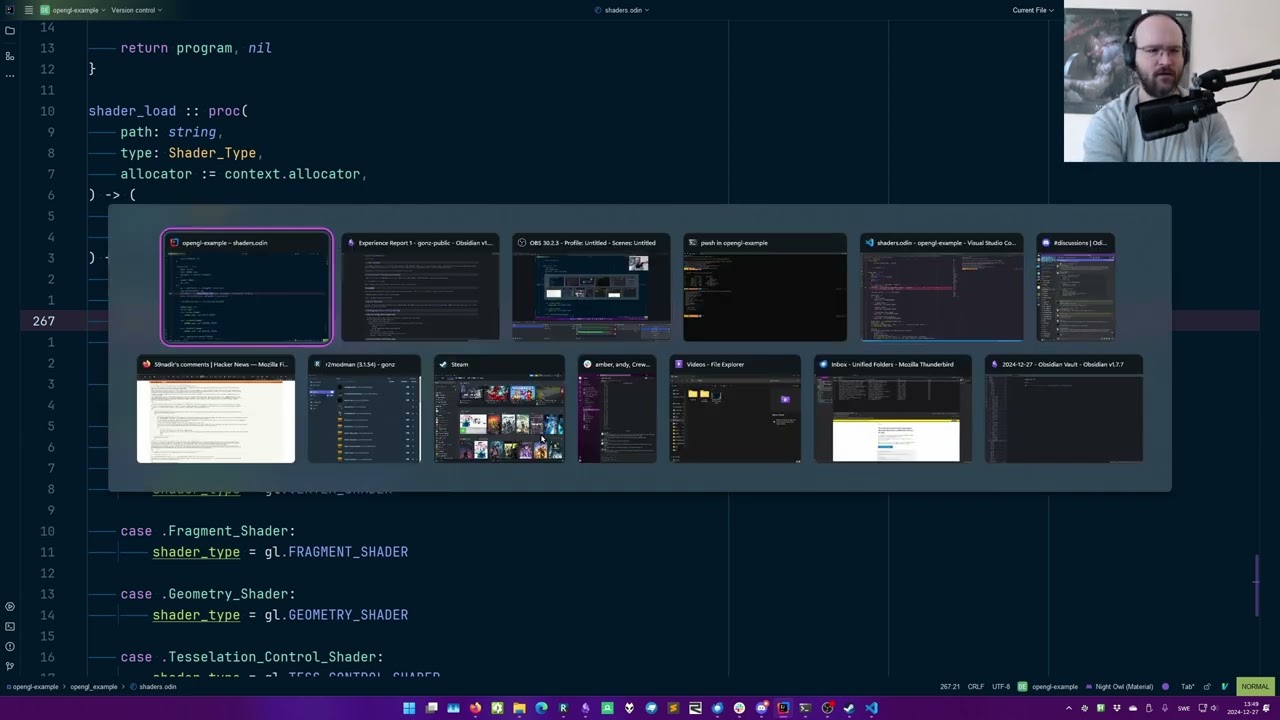Click the microphone icon in system tray
1280x720 pixels.
click(x=1164, y=708)
